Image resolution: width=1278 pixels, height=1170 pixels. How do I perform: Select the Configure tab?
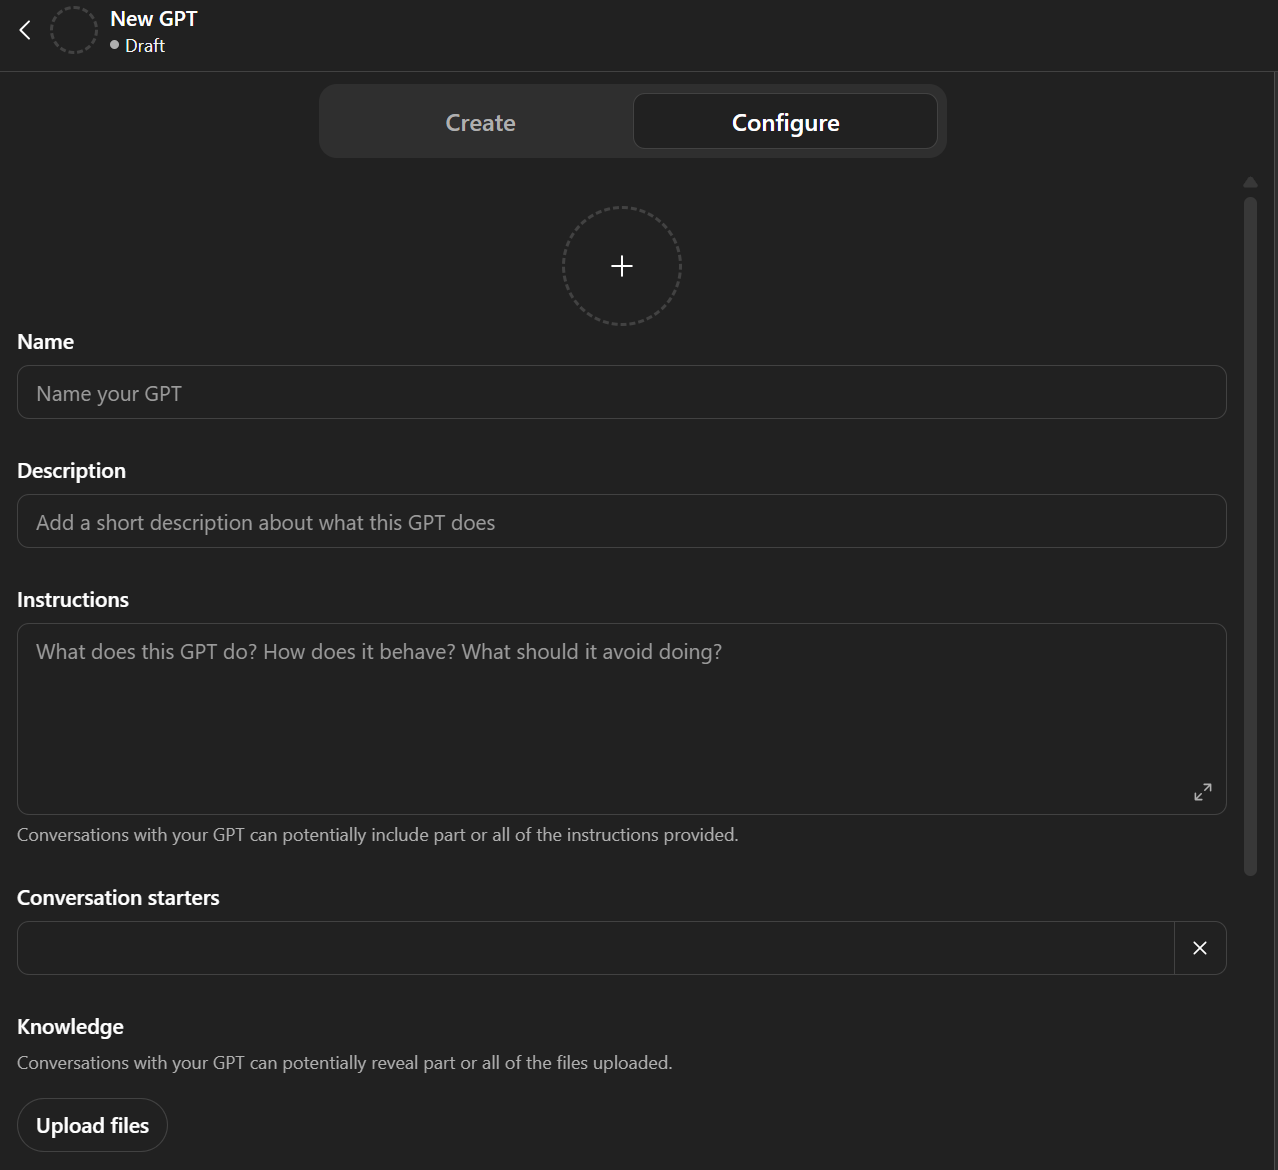click(x=785, y=122)
